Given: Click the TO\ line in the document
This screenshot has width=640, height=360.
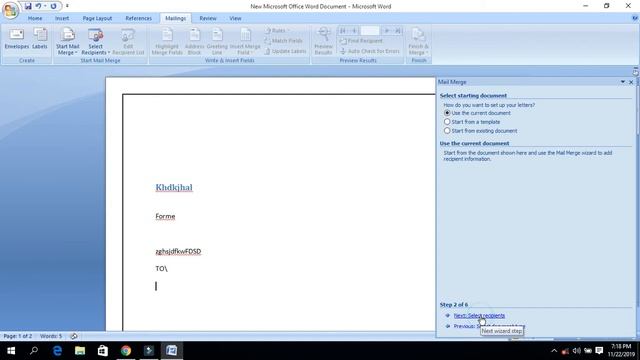Looking at the screenshot, I should pyautogui.click(x=161, y=269).
